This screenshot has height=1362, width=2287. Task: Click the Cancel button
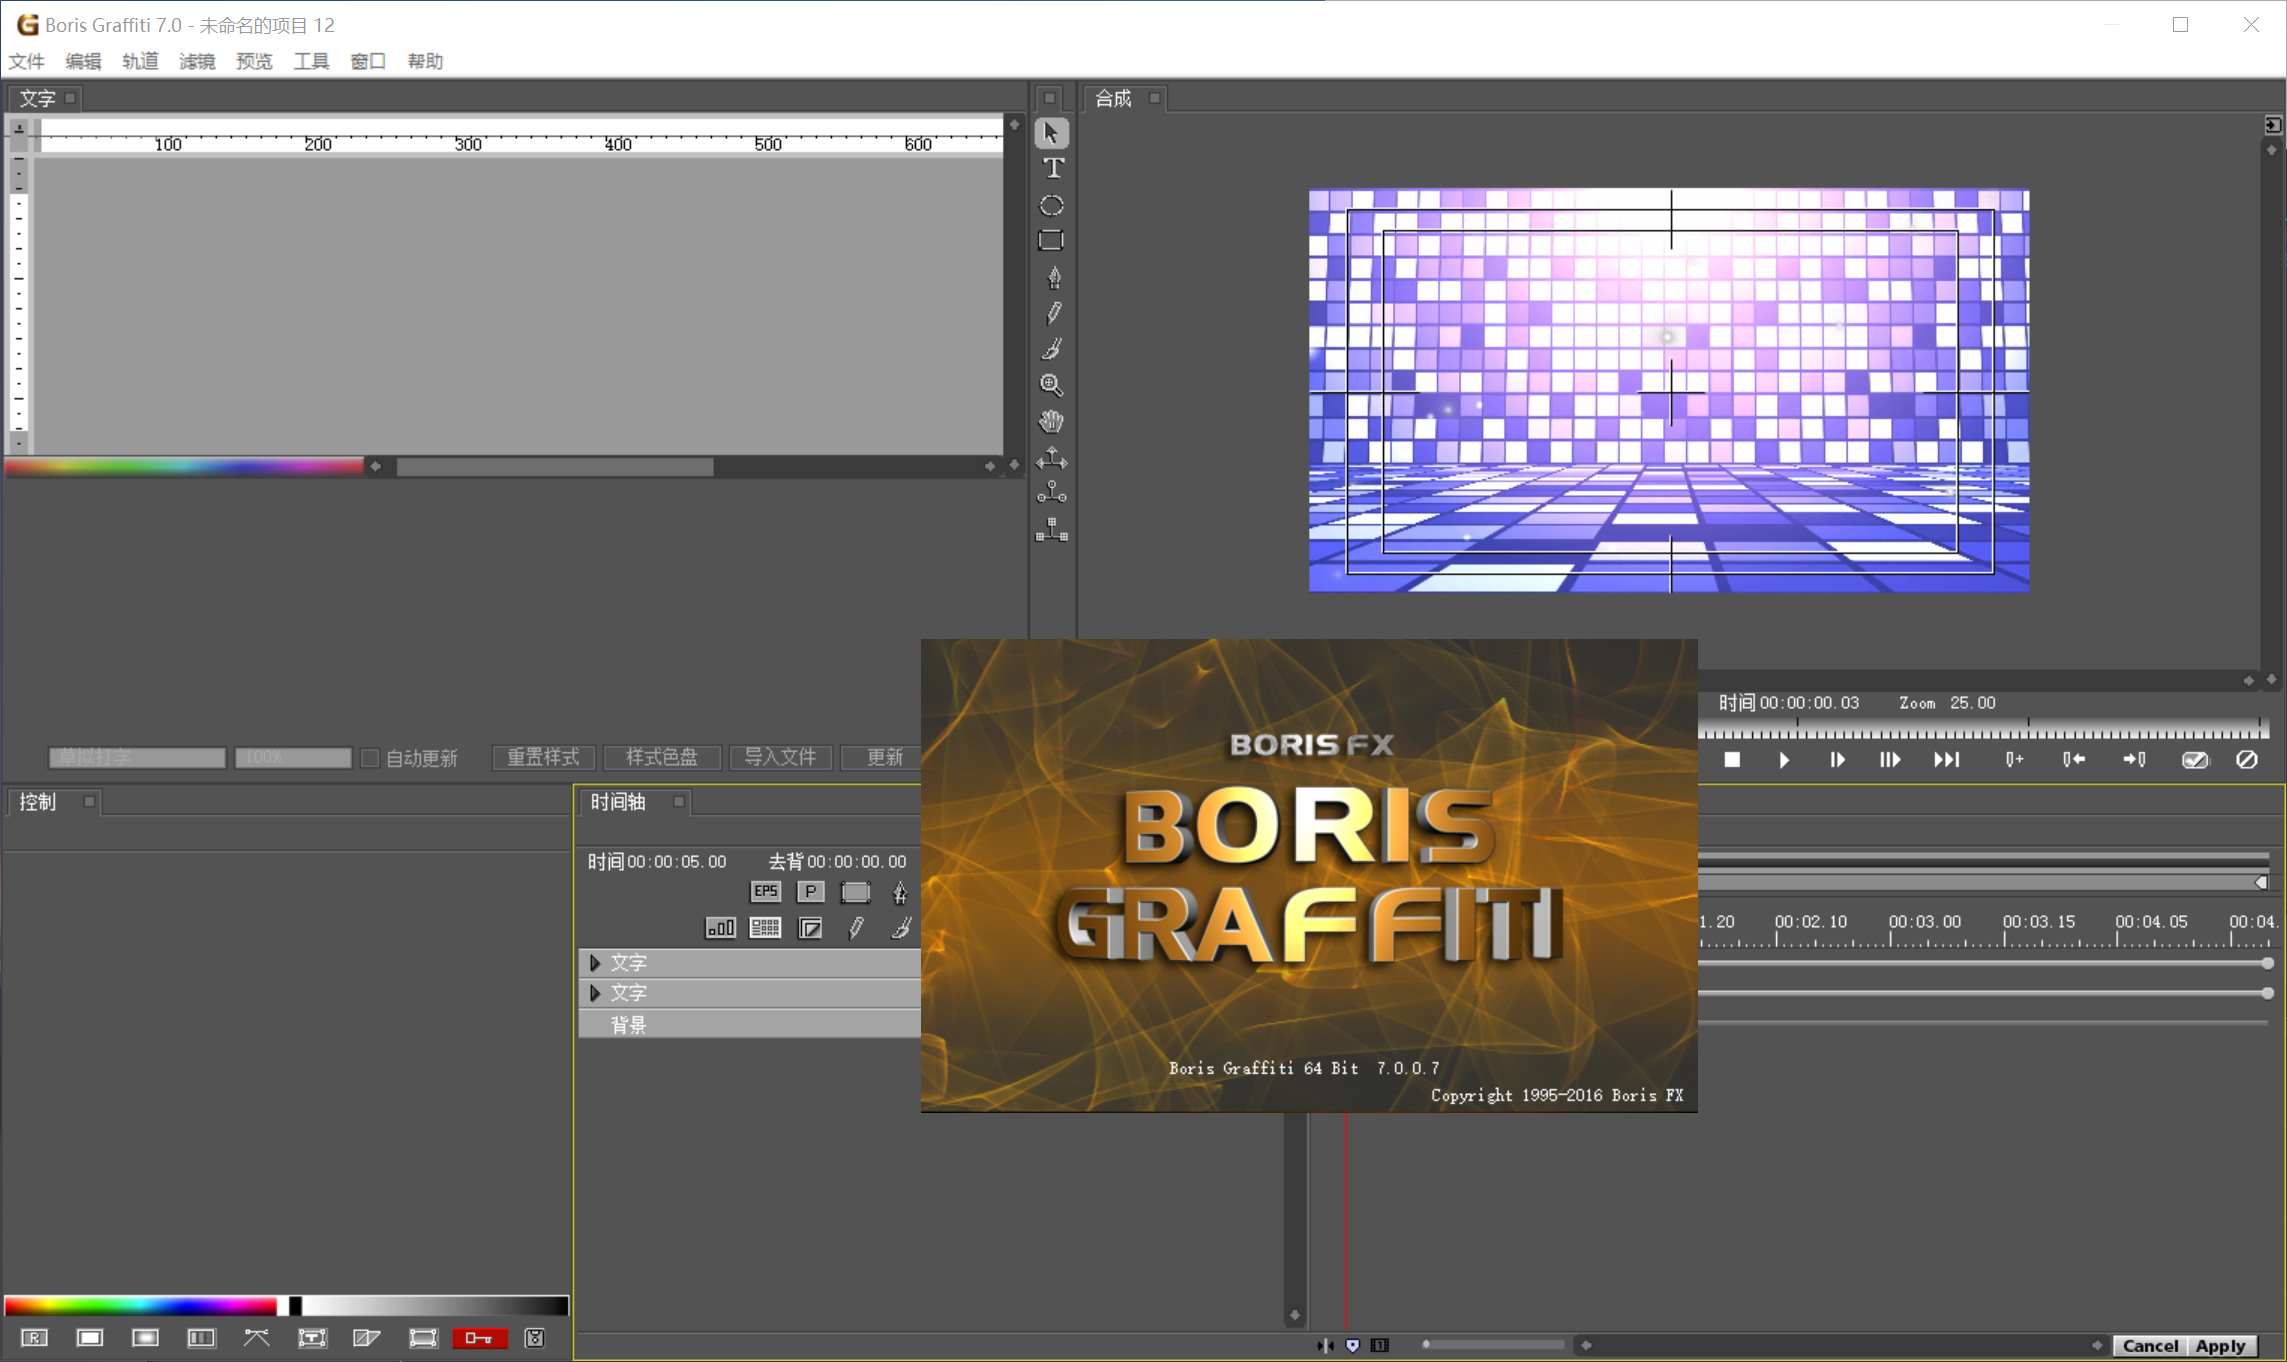click(2150, 1346)
